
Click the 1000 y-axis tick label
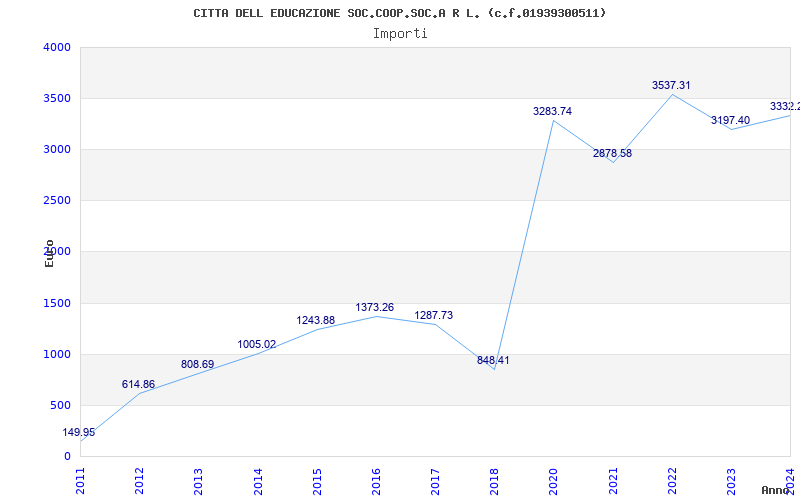(x=57, y=355)
